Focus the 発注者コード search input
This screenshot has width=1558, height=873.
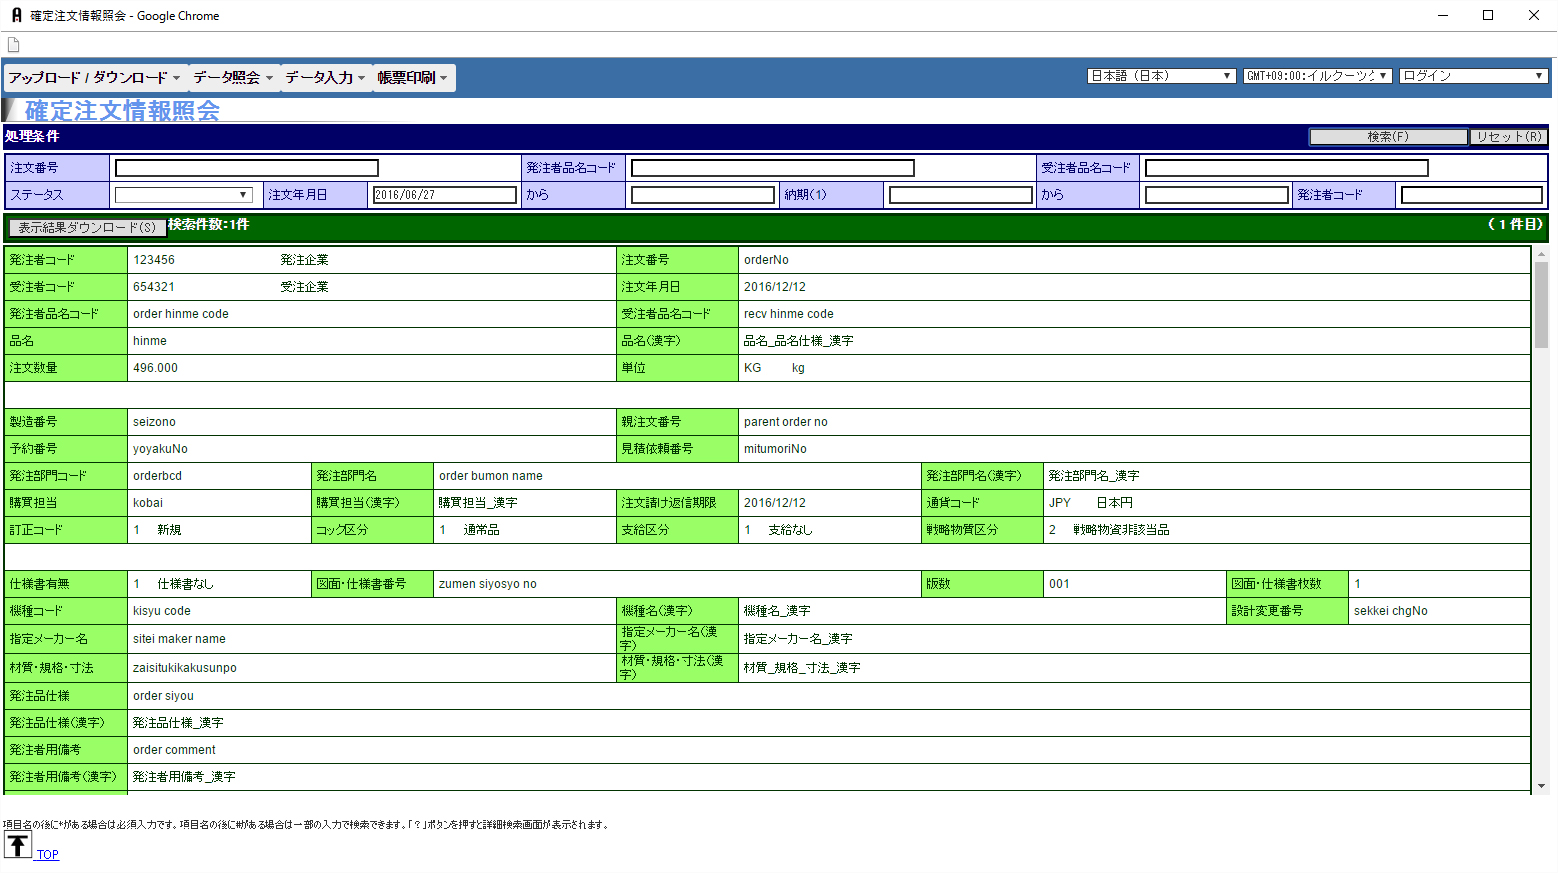click(1472, 195)
